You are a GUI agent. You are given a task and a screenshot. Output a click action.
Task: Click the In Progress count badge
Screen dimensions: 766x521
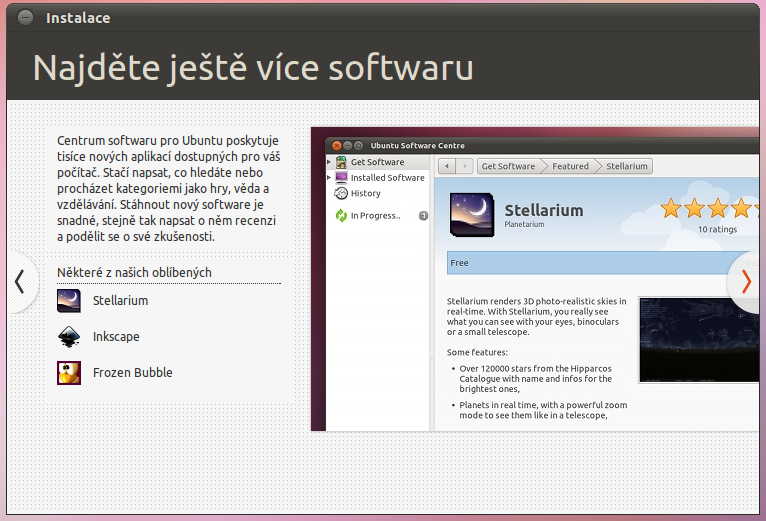(x=424, y=216)
